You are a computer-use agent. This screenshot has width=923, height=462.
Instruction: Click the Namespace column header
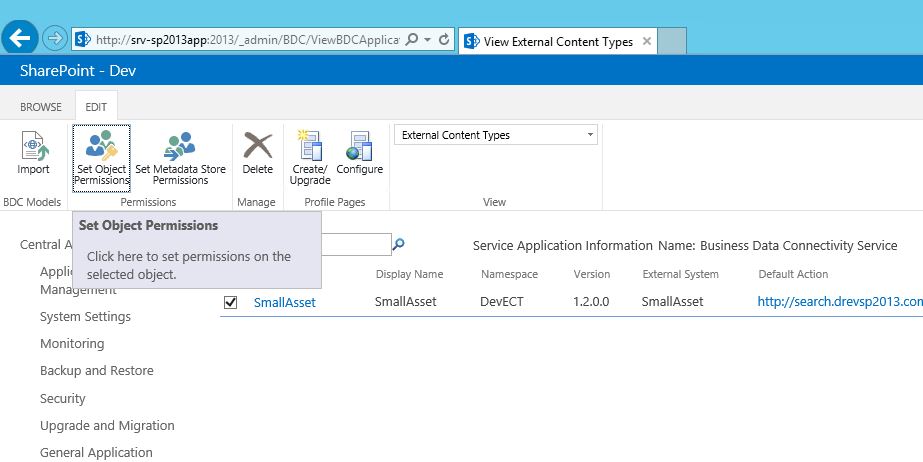(x=509, y=274)
